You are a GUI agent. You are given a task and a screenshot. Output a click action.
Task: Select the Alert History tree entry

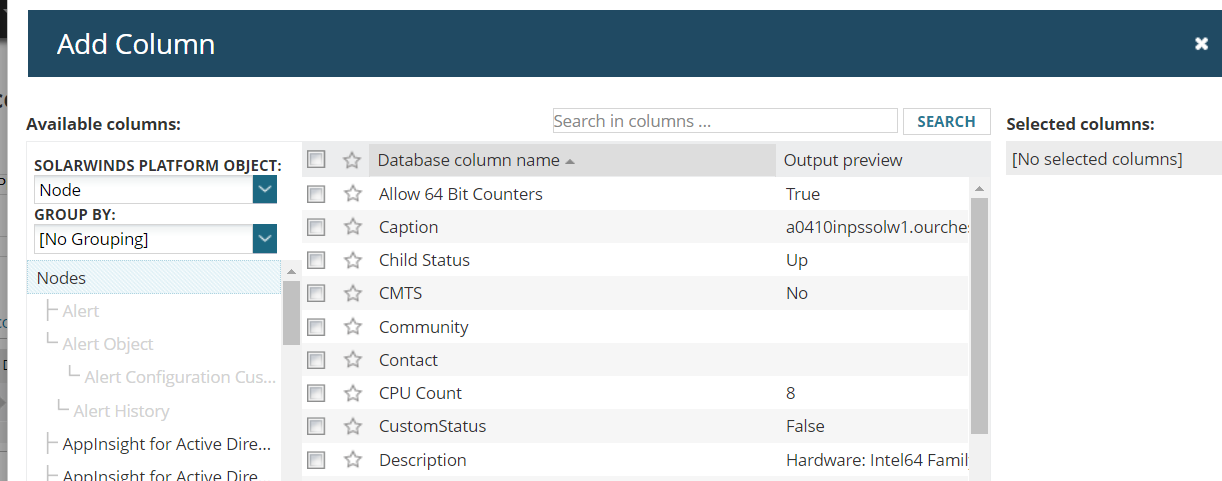[121, 411]
